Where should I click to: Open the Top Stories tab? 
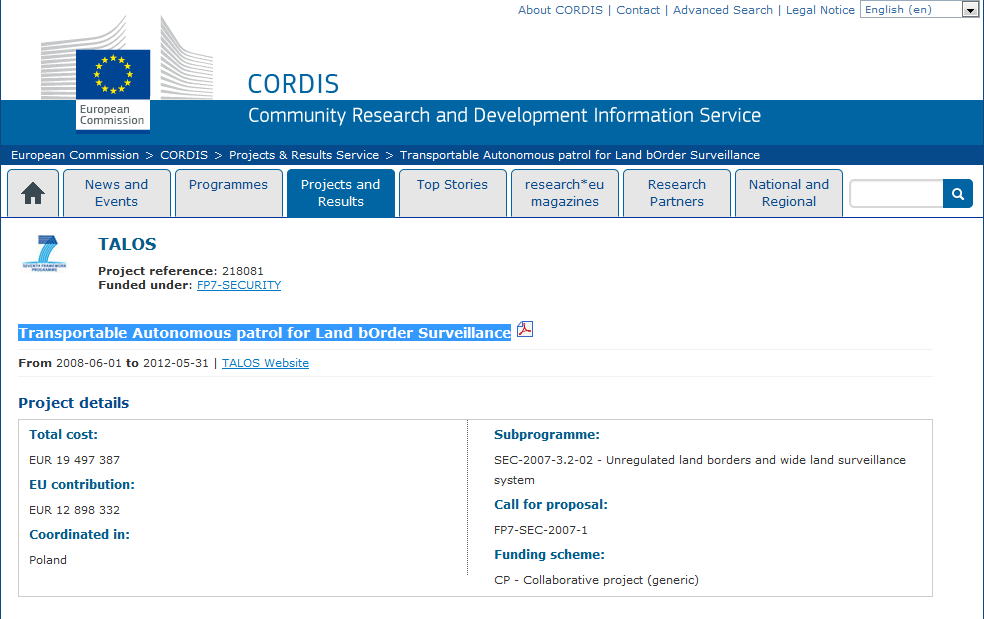[452, 193]
